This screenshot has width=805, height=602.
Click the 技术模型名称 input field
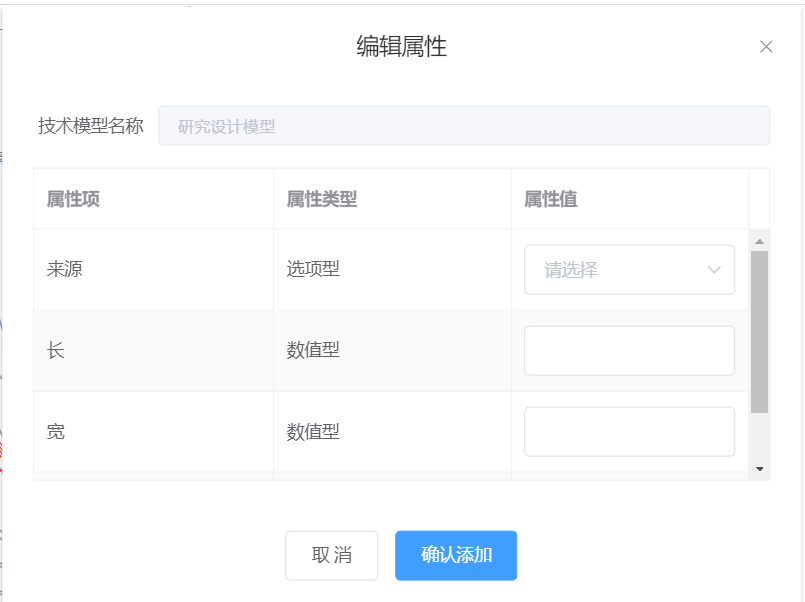coord(464,126)
